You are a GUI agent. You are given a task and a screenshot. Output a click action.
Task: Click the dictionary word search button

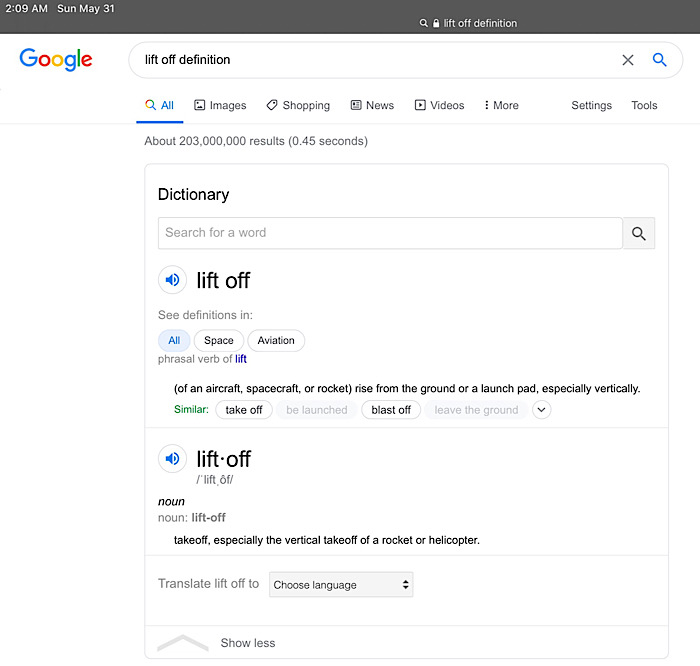(x=639, y=233)
